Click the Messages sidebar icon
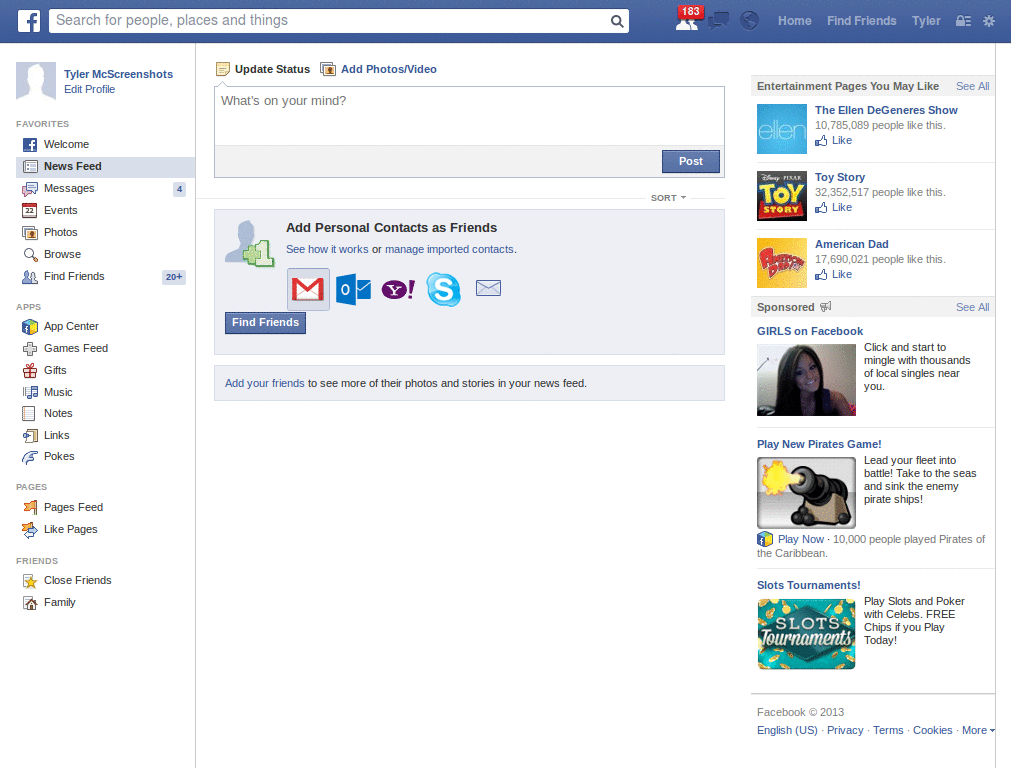The image size is (1024, 768). (x=30, y=189)
